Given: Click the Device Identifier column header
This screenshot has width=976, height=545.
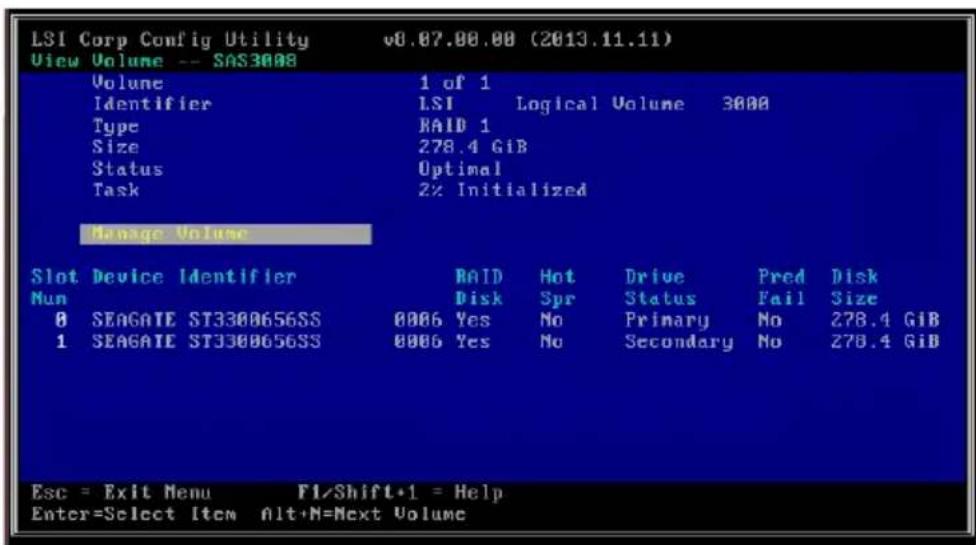Looking at the screenshot, I should pyautogui.click(x=194, y=277).
